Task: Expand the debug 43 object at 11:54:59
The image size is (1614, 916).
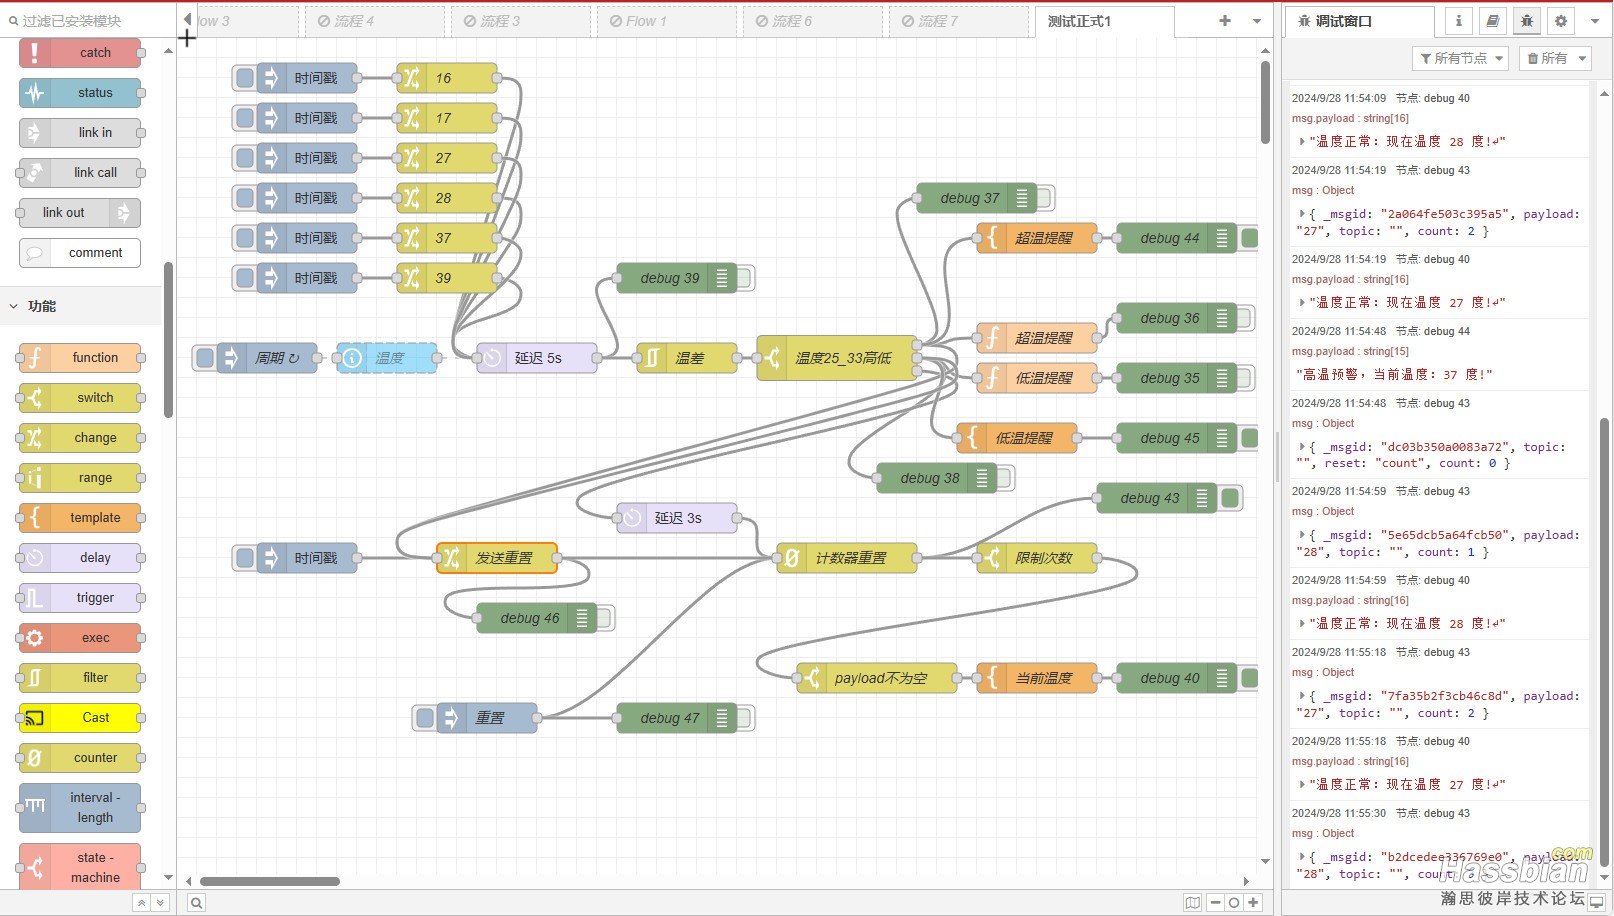Action: [x=1302, y=535]
